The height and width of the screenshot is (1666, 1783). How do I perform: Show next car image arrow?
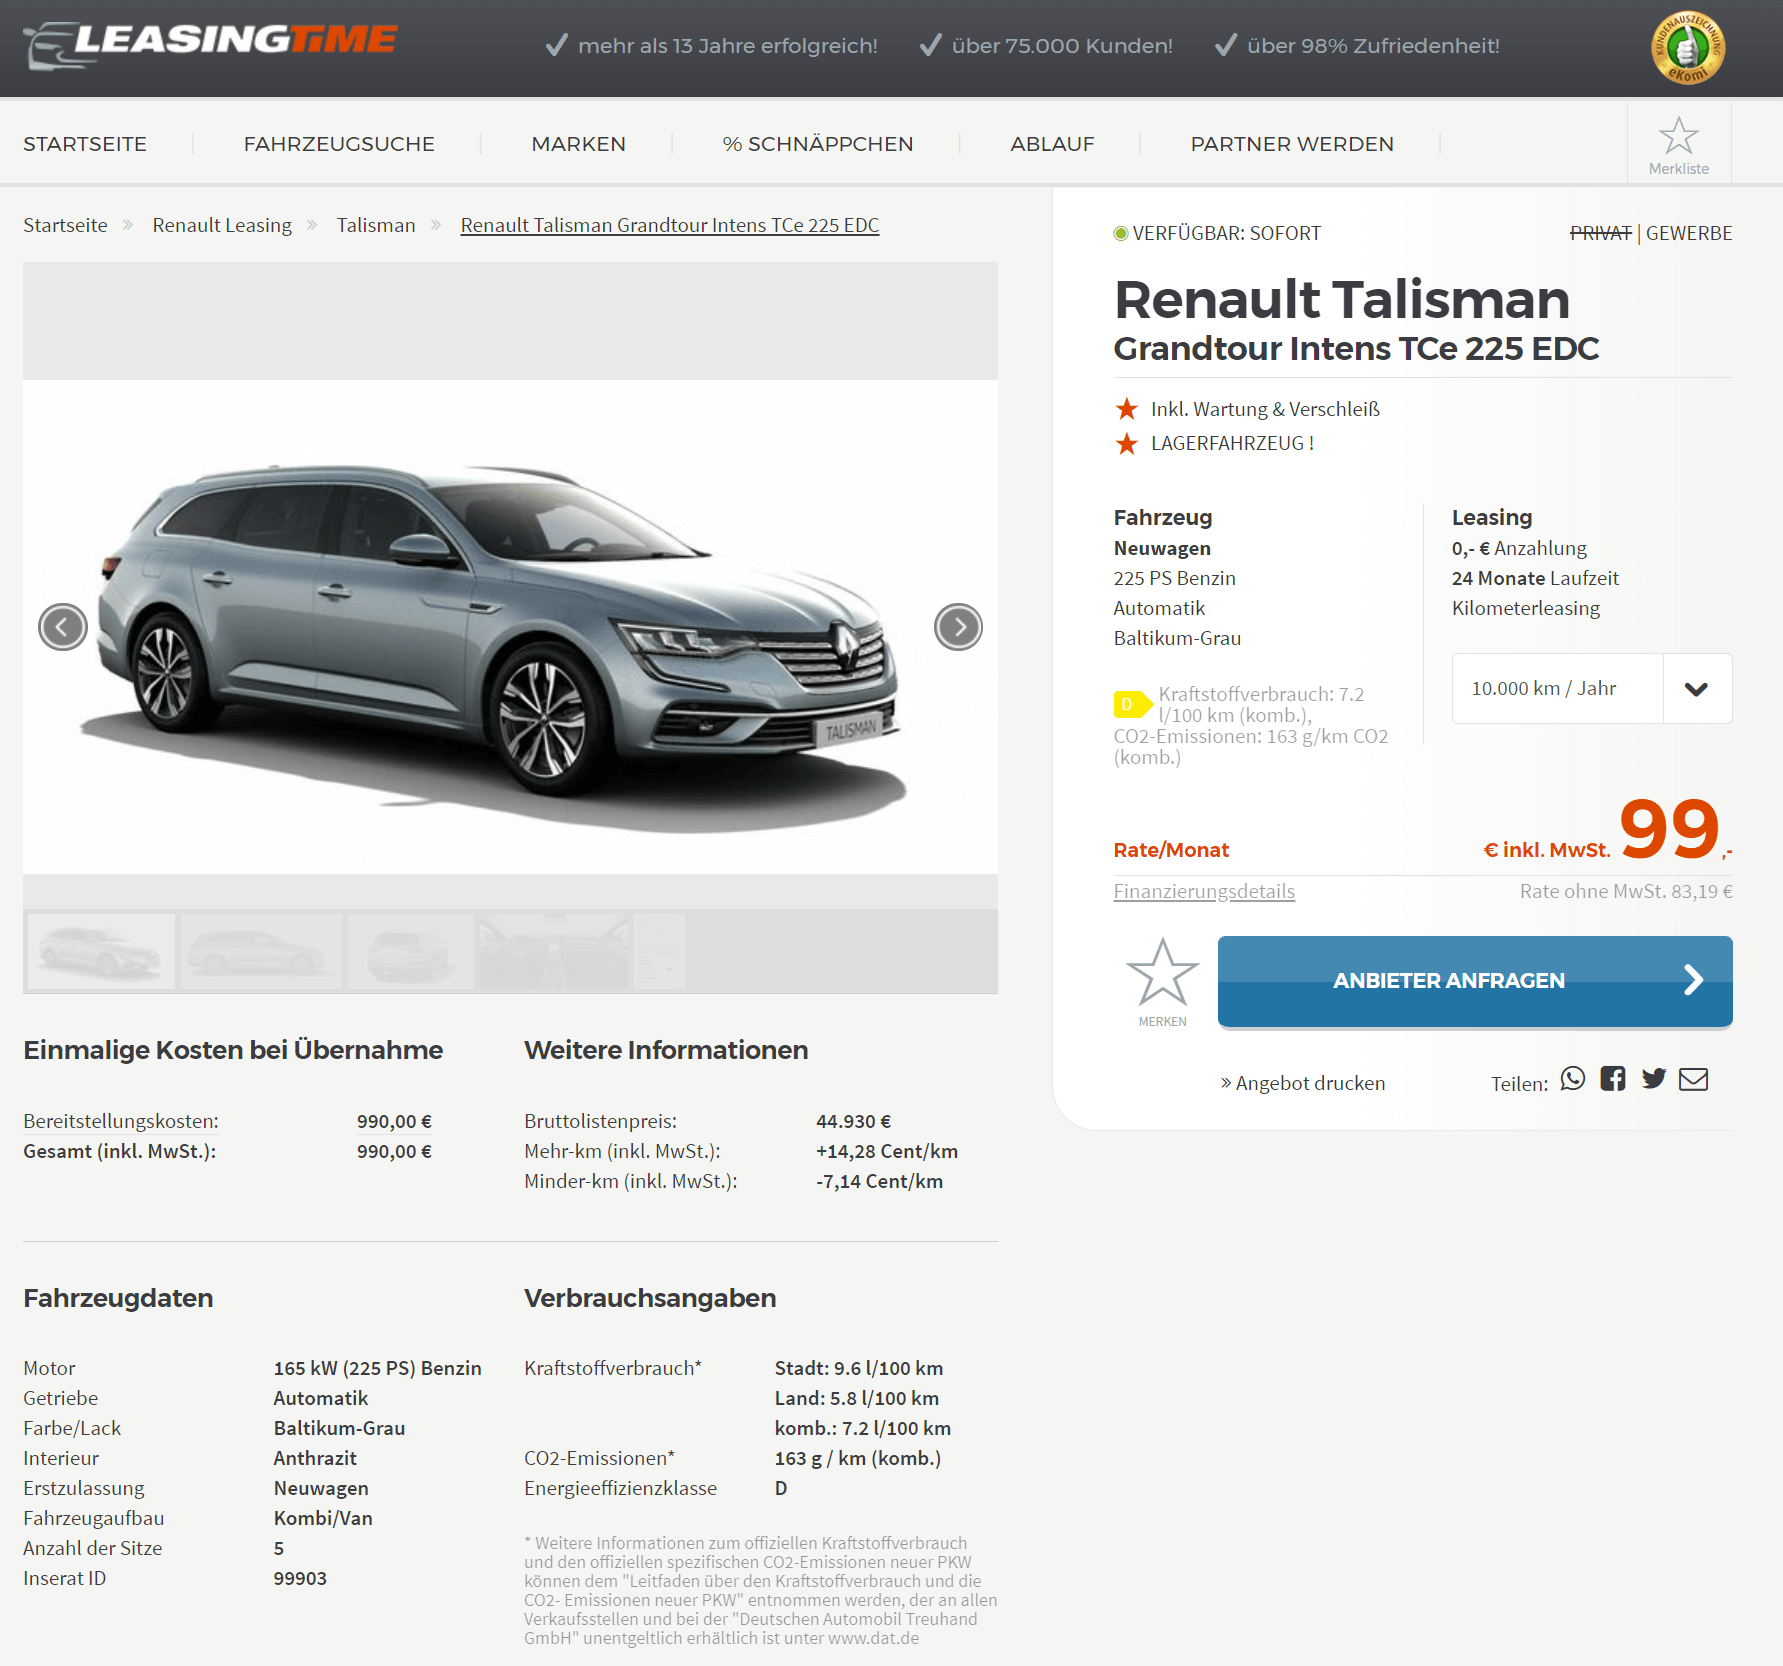coord(958,627)
